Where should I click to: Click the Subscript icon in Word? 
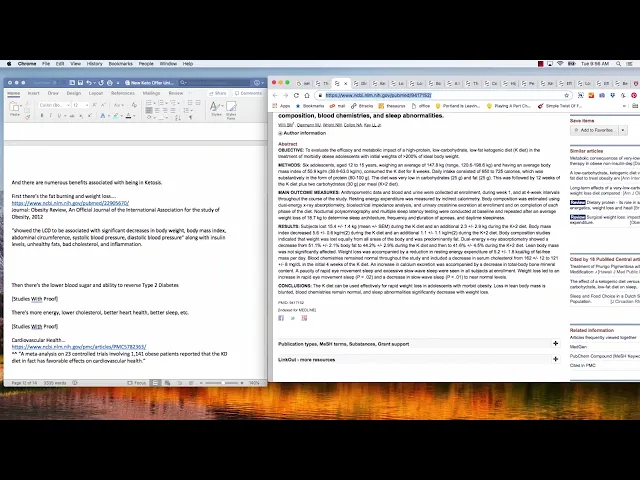81,116
